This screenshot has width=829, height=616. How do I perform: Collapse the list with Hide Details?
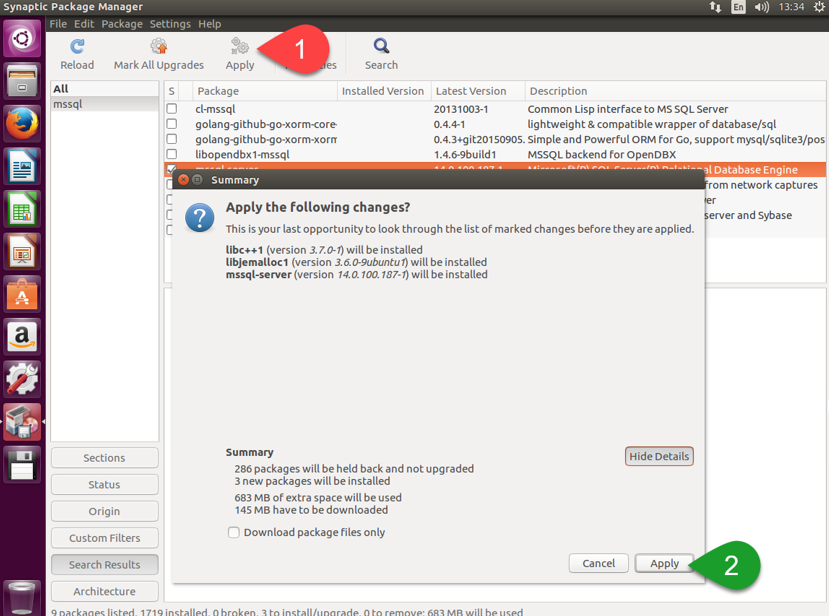(x=658, y=456)
